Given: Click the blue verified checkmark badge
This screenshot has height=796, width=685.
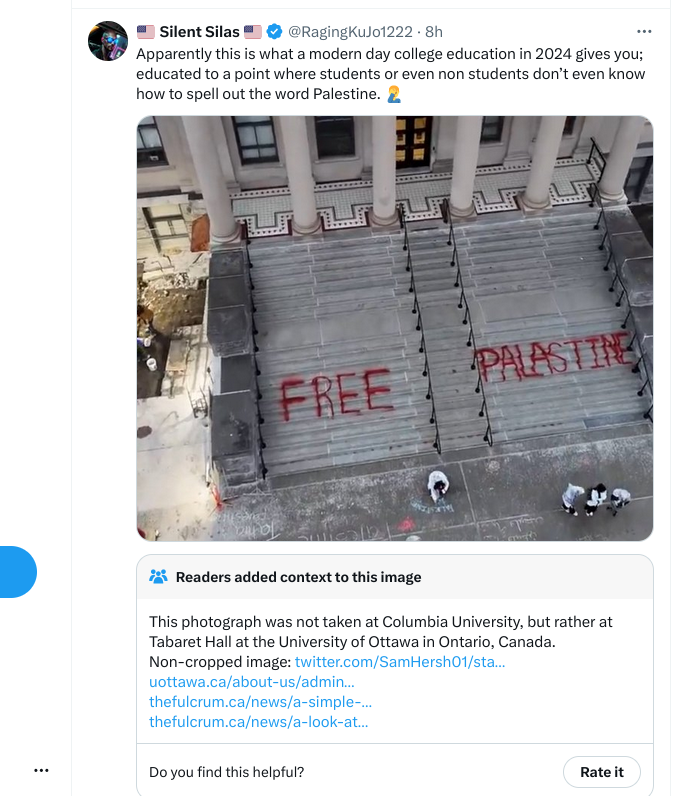Looking at the screenshot, I should point(274,31).
